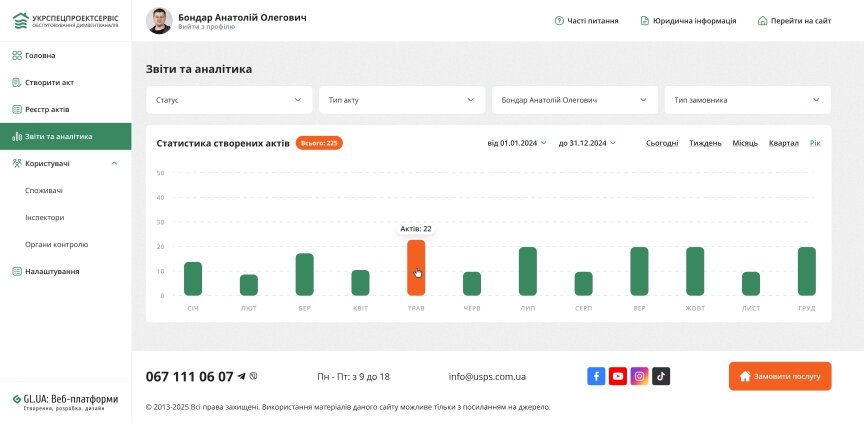
Task: Click the Звіти та аналітика chart icon
Action: (x=17, y=137)
